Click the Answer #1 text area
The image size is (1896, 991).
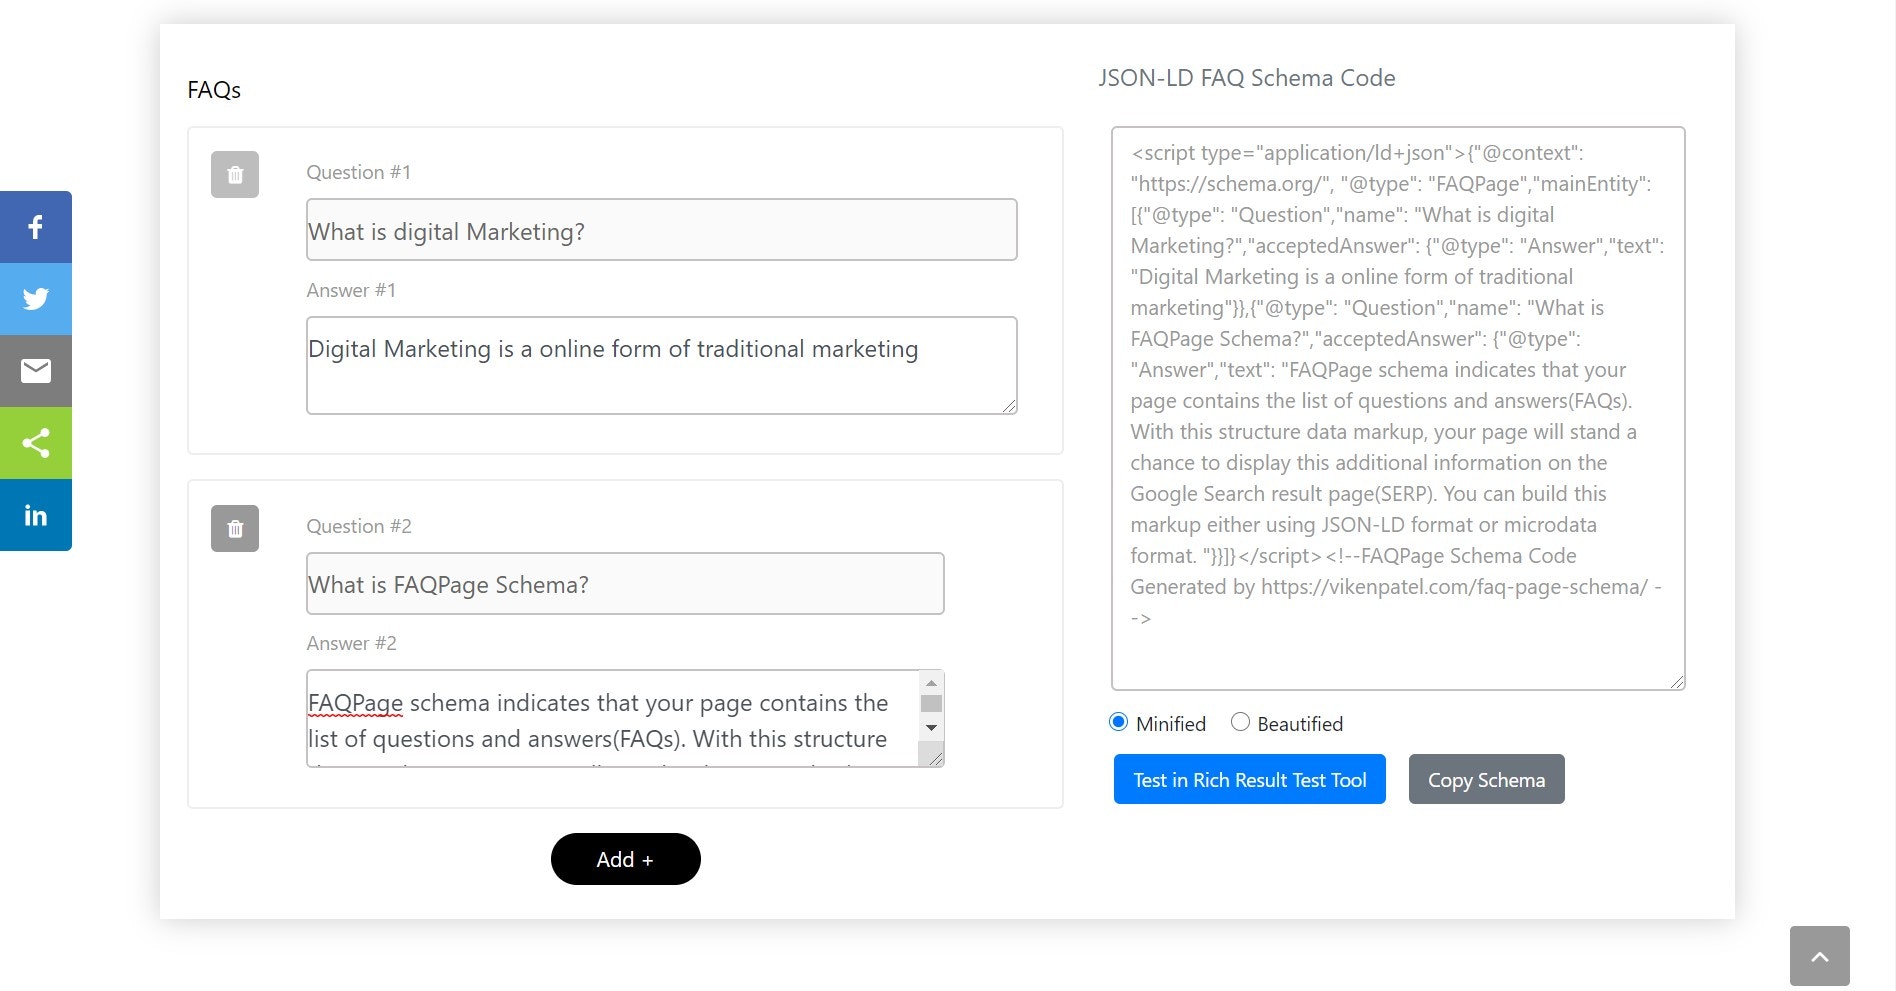coord(661,365)
